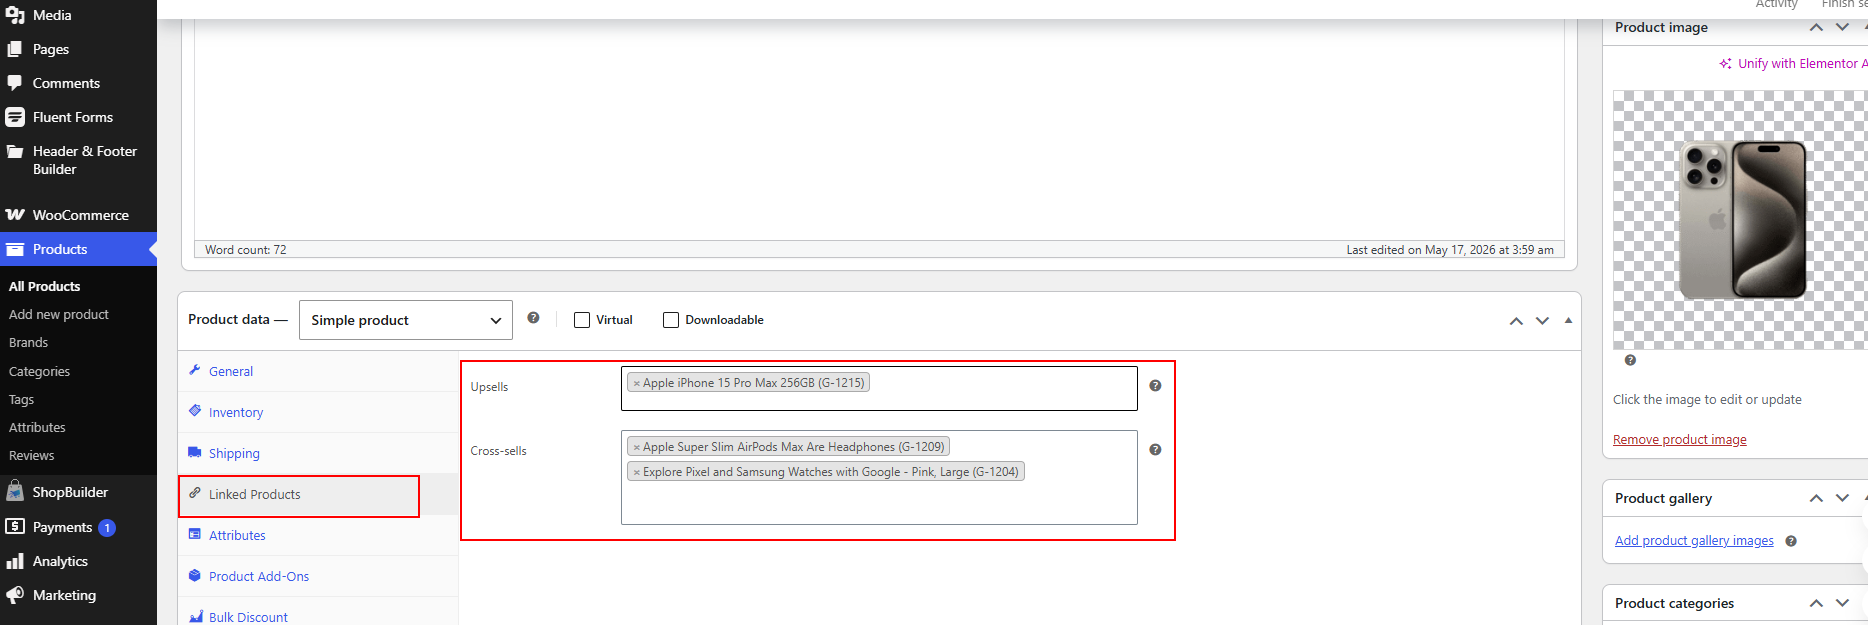Click the Marketing megaphone icon

(x=15, y=595)
